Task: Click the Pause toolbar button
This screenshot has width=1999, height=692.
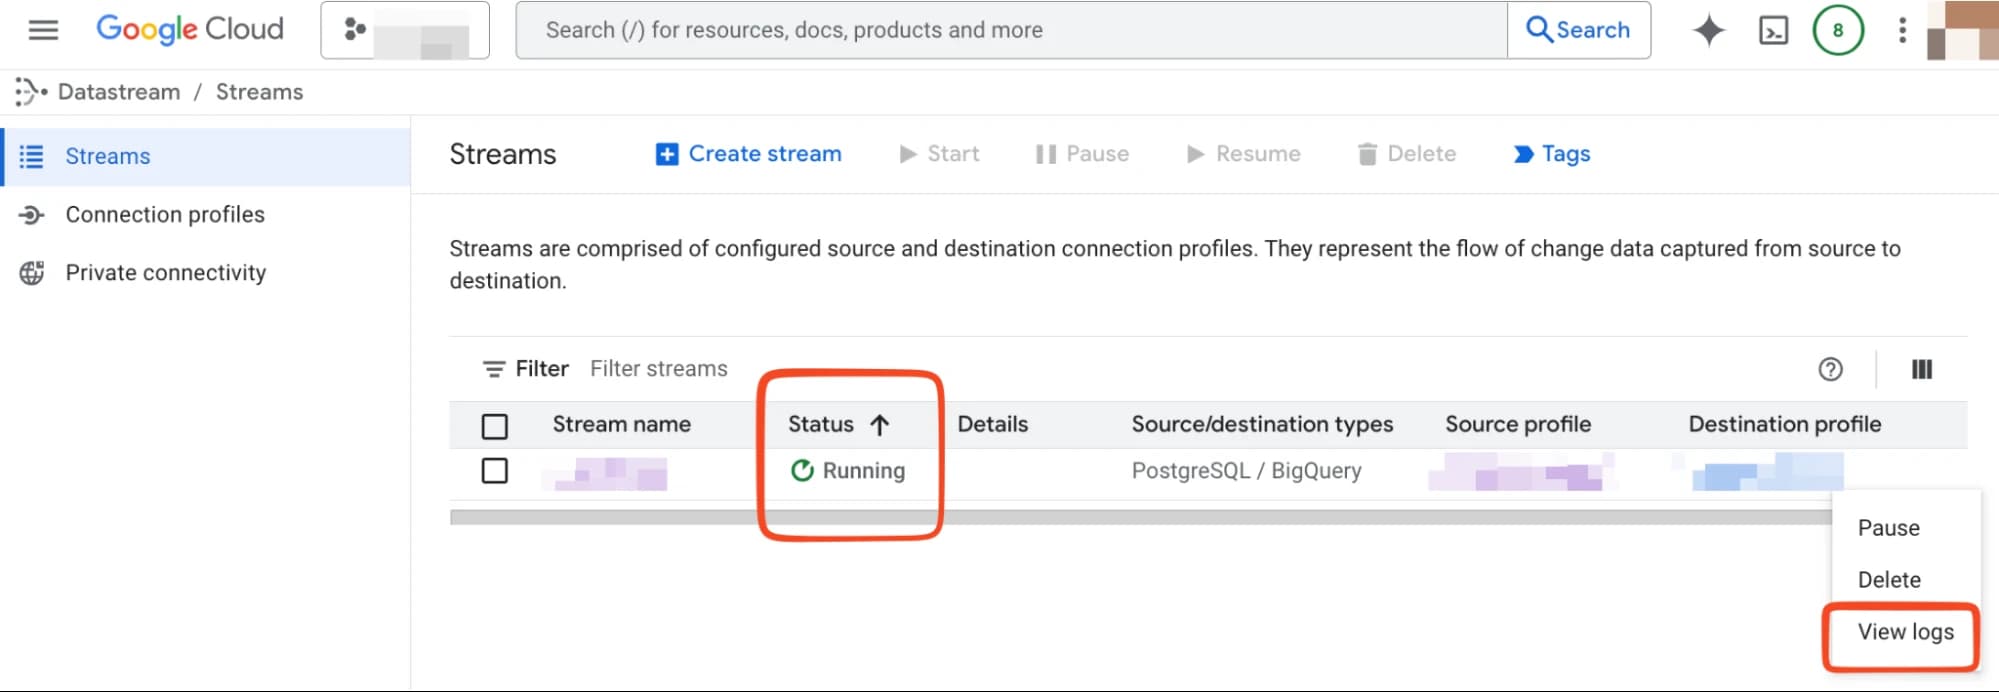Action: pyautogui.click(x=1082, y=154)
